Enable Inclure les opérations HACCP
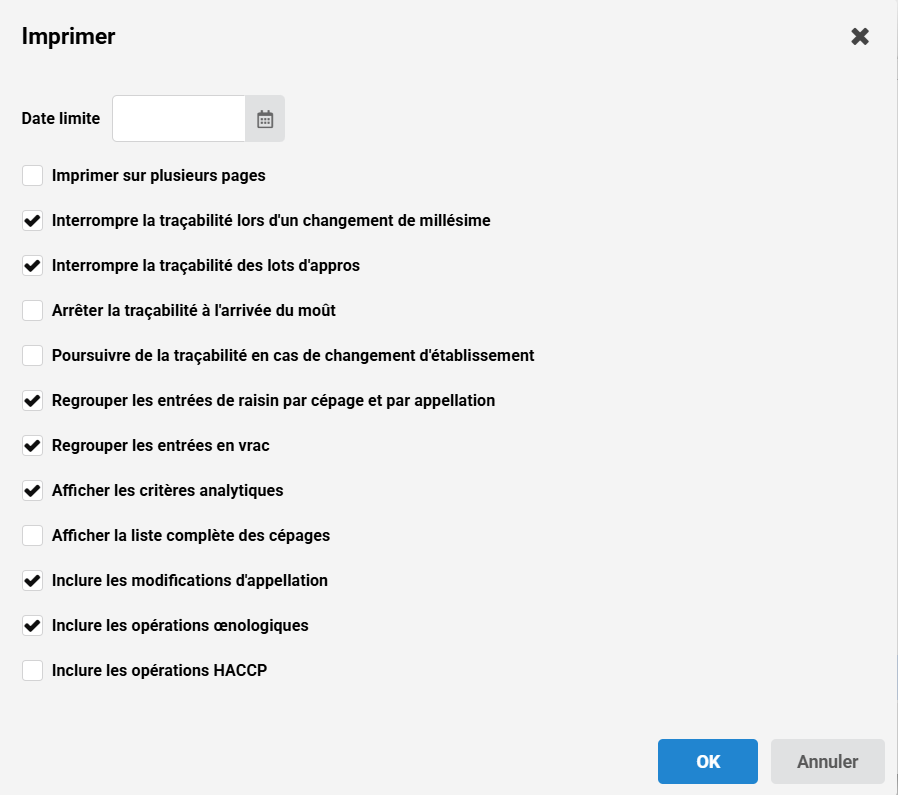 point(33,671)
